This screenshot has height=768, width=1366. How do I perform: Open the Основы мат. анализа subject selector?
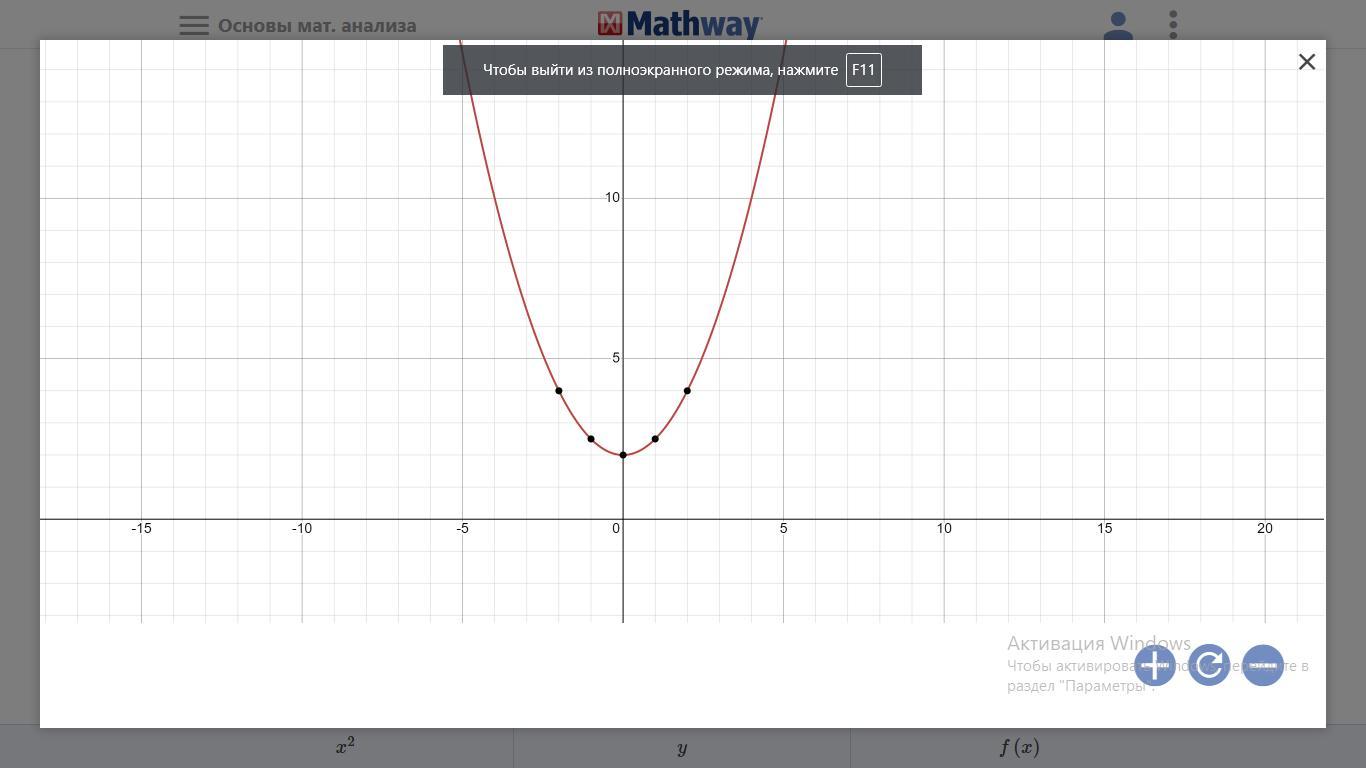tap(317, 26)
